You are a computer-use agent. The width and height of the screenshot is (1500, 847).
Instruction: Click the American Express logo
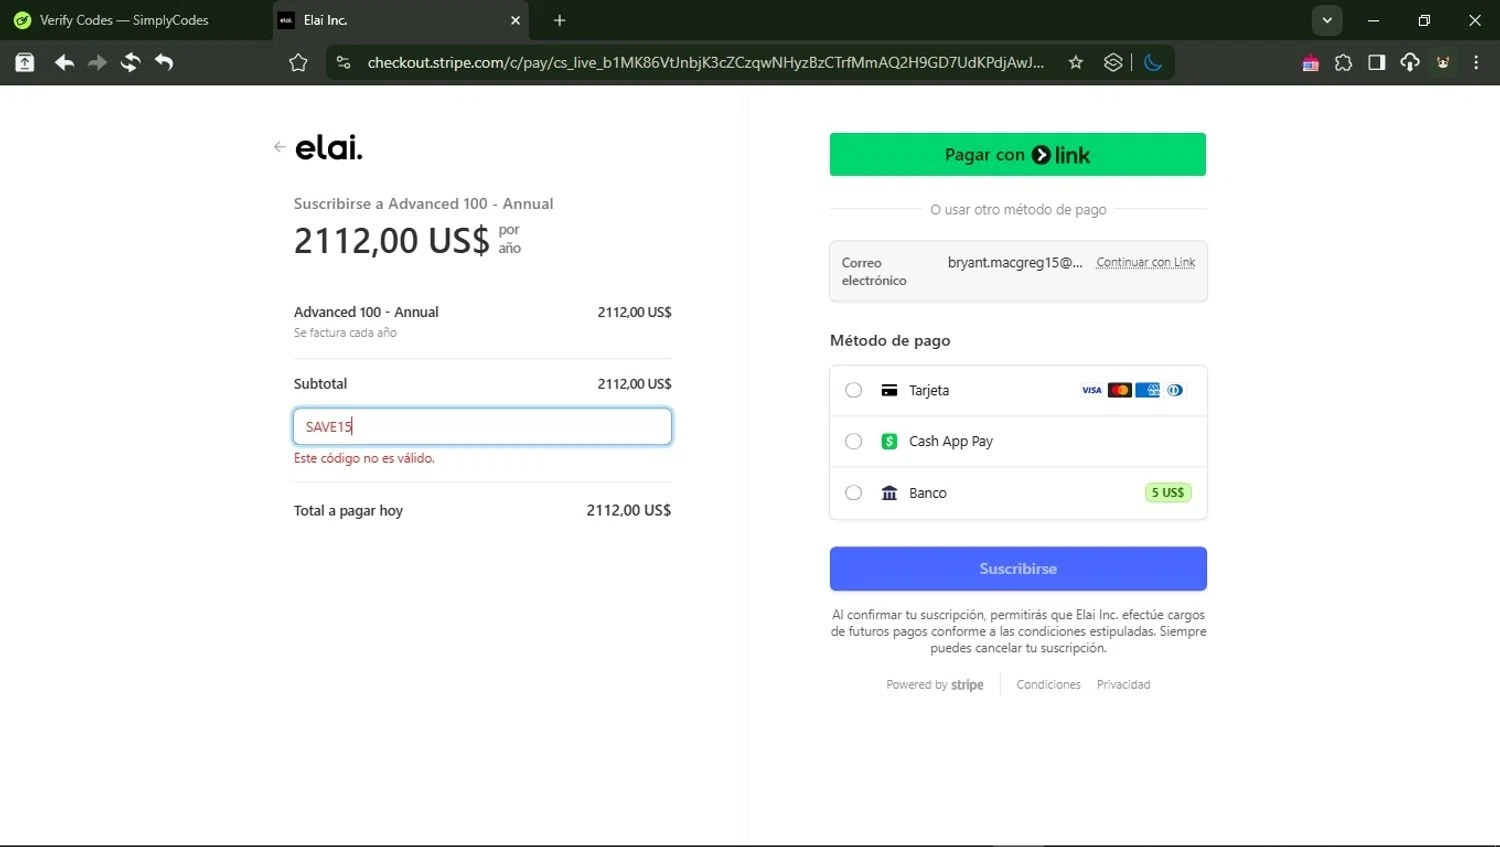point(1148,390)
